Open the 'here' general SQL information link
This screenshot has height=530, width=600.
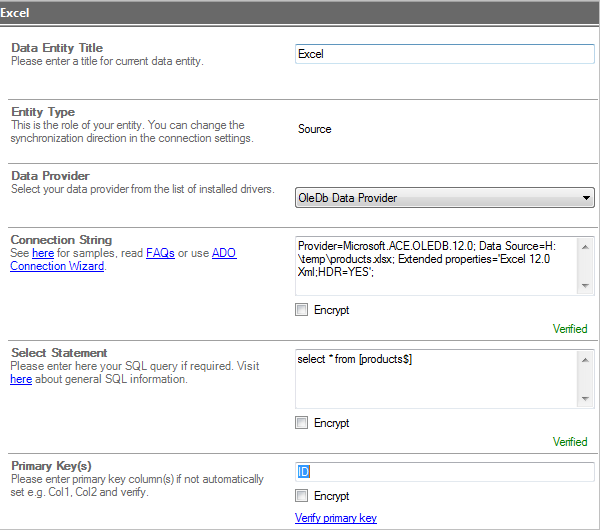(21, 380)
